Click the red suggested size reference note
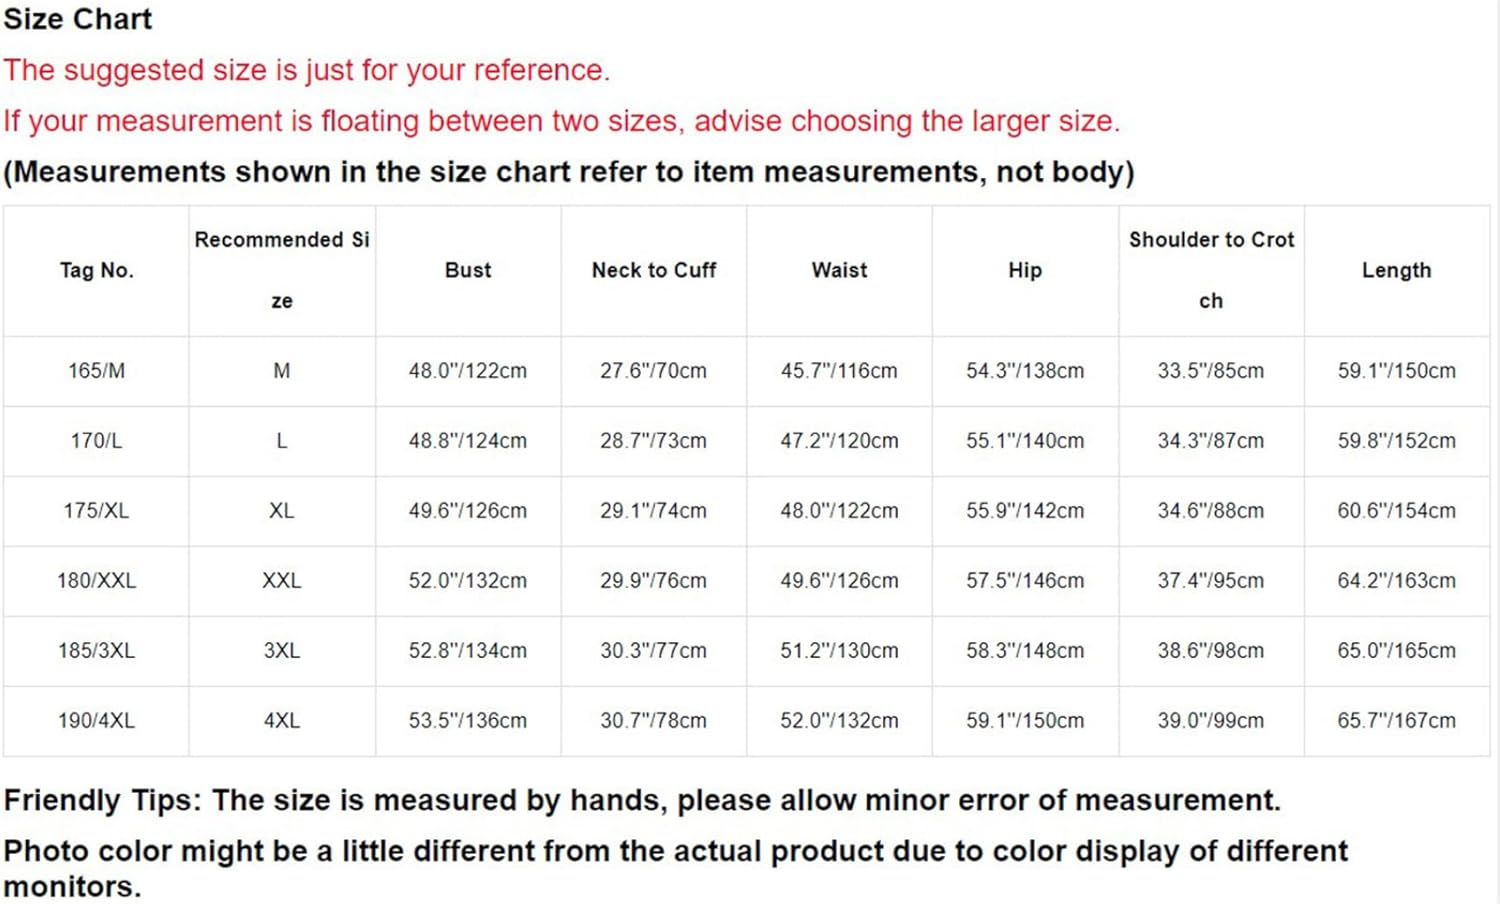The image size is (1500, 904). (306, 71)
